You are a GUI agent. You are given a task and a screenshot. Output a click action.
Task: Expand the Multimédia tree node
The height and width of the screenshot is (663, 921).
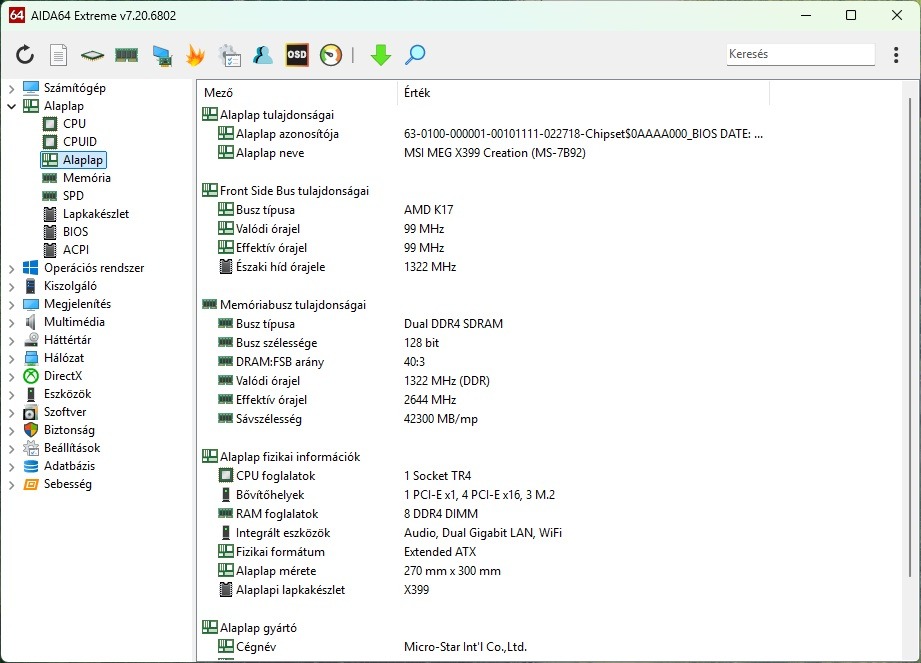click(11, 322)
